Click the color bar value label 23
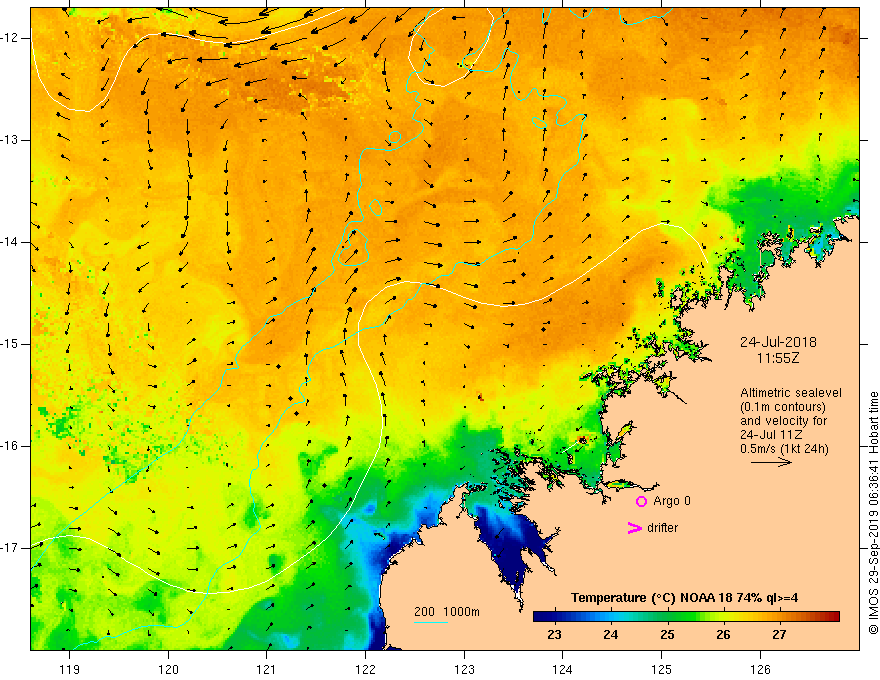This screenshot has height=680, width=880. coord(554,635)
